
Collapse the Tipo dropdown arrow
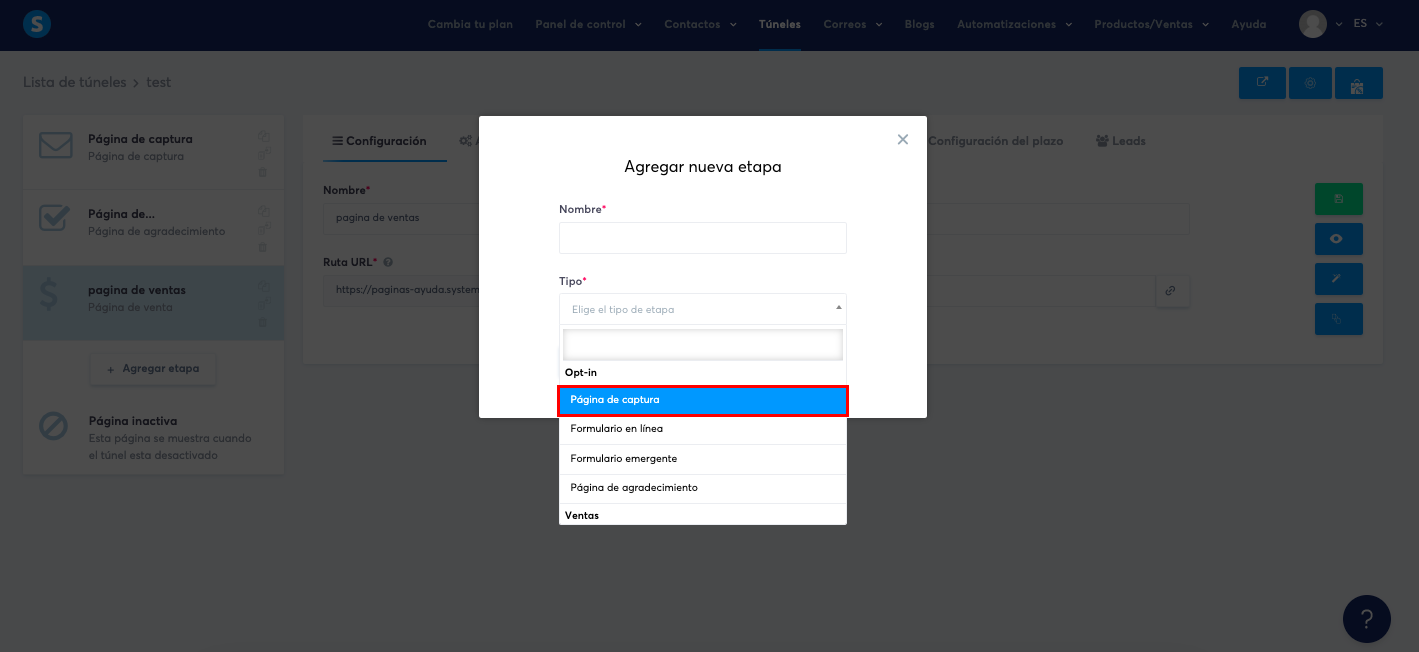838,309
